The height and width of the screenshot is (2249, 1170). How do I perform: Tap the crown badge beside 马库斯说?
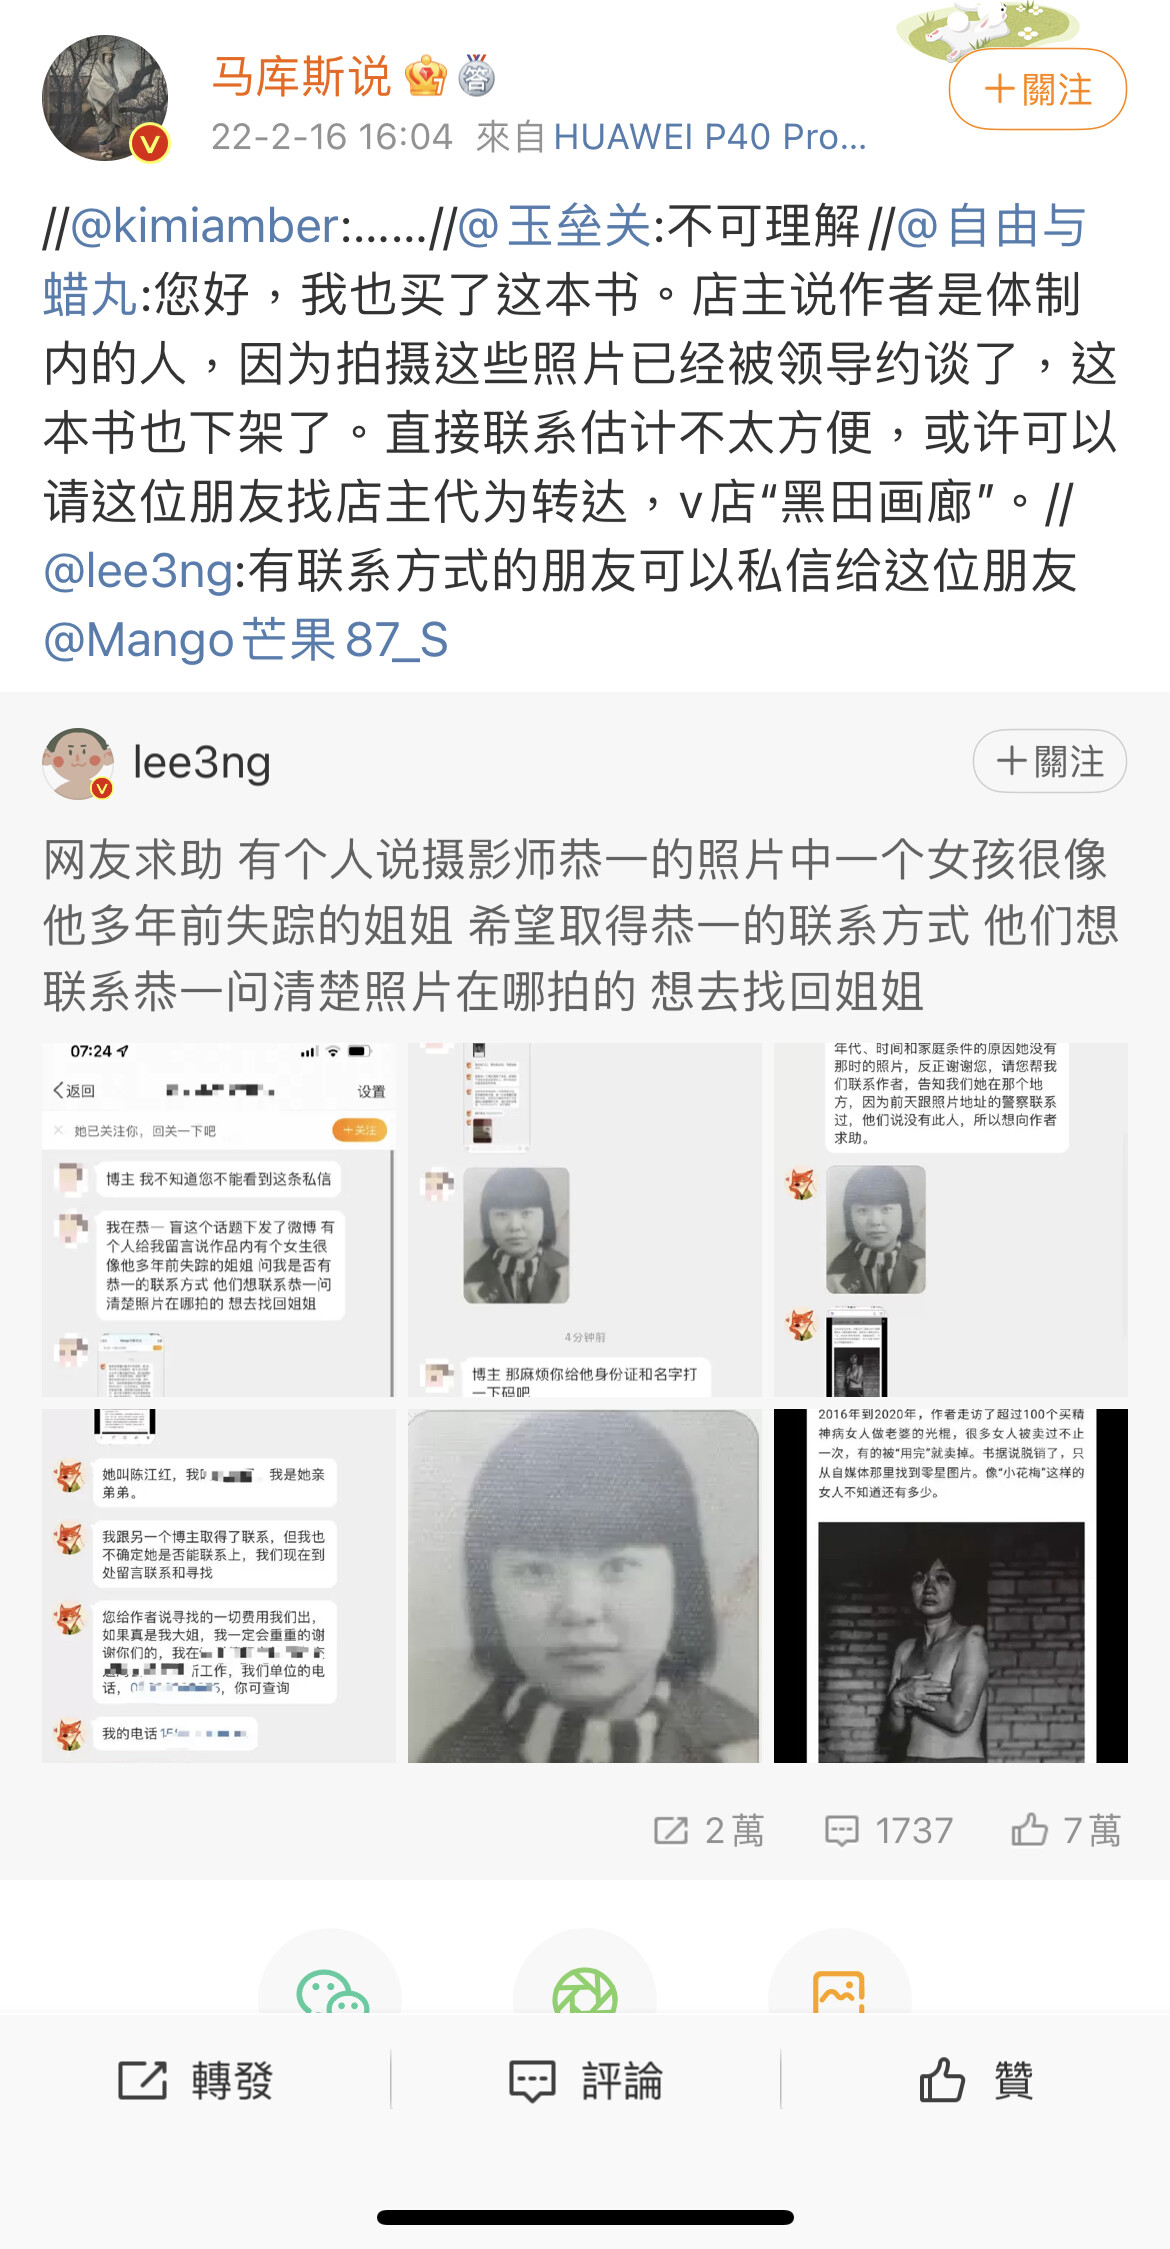425,77
